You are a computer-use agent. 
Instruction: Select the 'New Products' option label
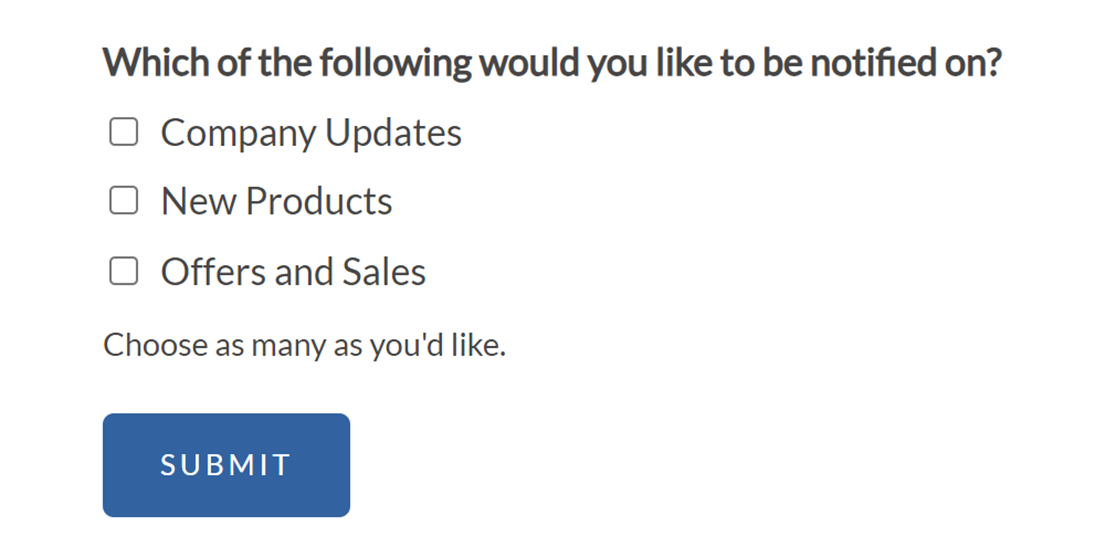(276, 202)
